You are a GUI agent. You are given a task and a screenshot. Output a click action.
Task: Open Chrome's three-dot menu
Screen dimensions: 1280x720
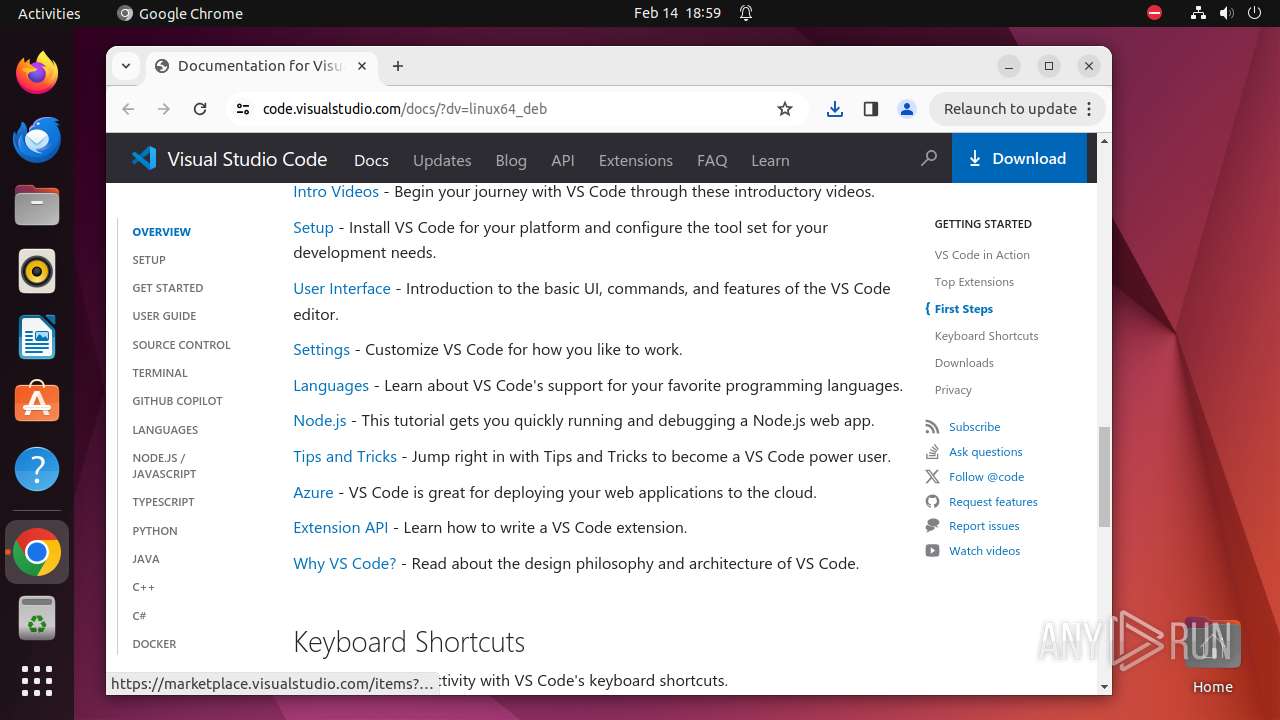point(1089,109)
